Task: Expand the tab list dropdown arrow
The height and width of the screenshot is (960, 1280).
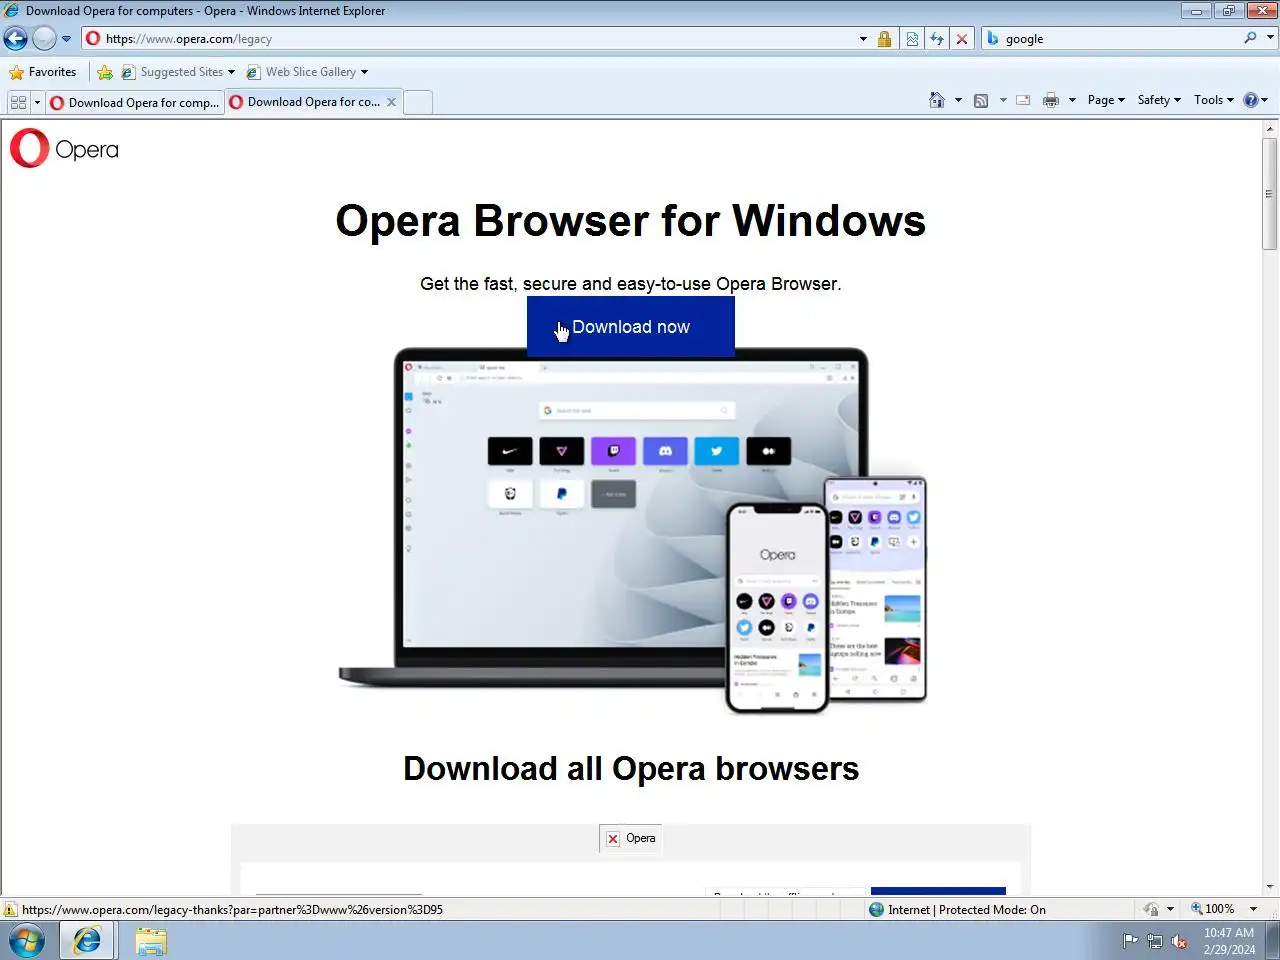Action: [37, 102]
